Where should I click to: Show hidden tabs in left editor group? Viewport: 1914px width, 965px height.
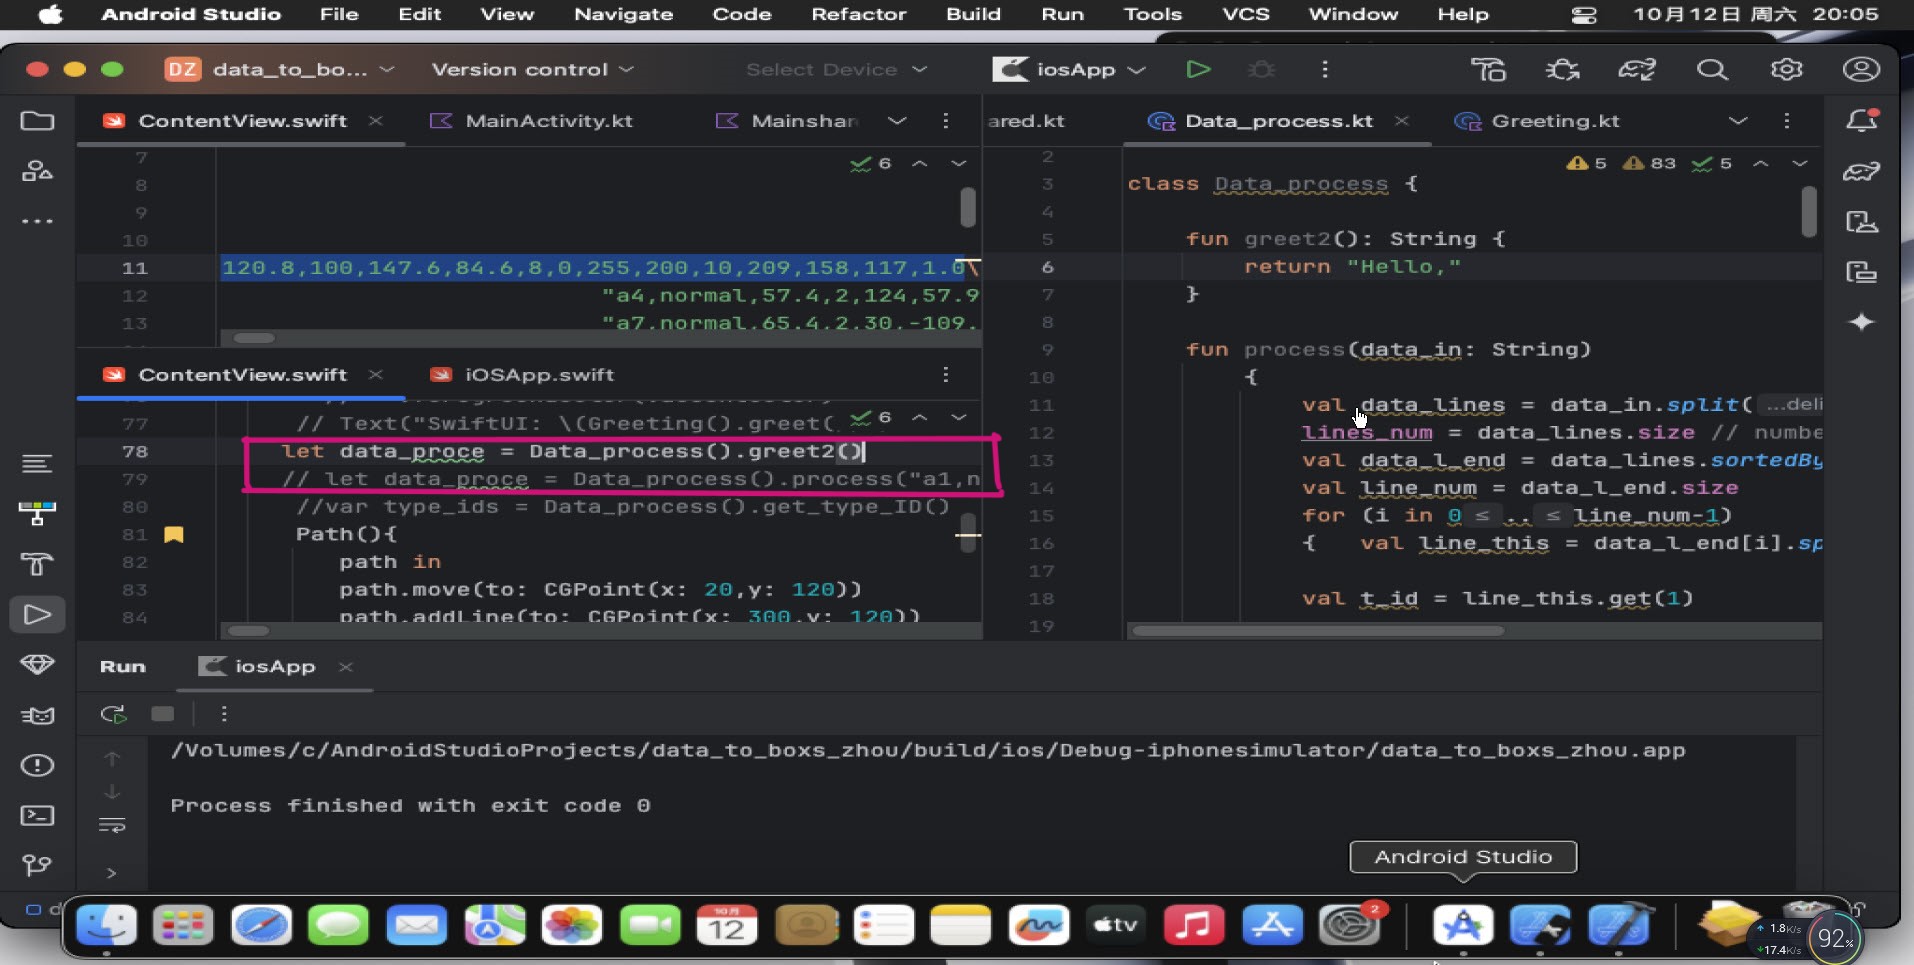(897, 121)
